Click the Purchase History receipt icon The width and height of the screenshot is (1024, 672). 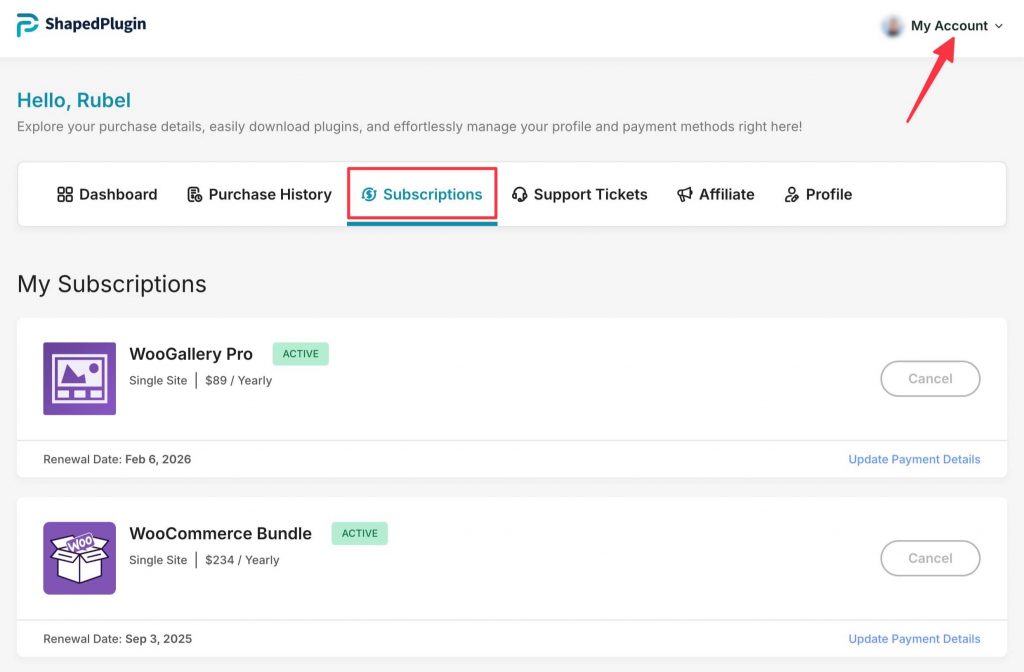point(195,194)
